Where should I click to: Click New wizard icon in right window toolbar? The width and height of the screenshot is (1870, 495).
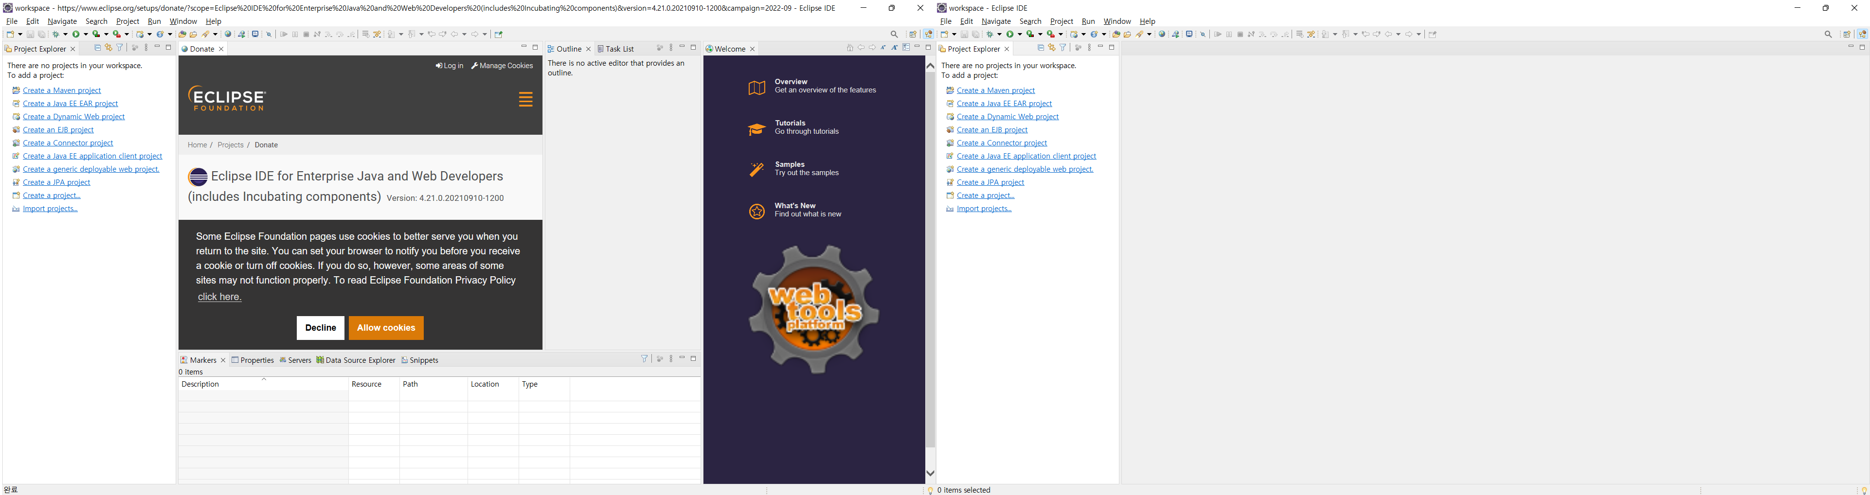click(x=944, y=34)
